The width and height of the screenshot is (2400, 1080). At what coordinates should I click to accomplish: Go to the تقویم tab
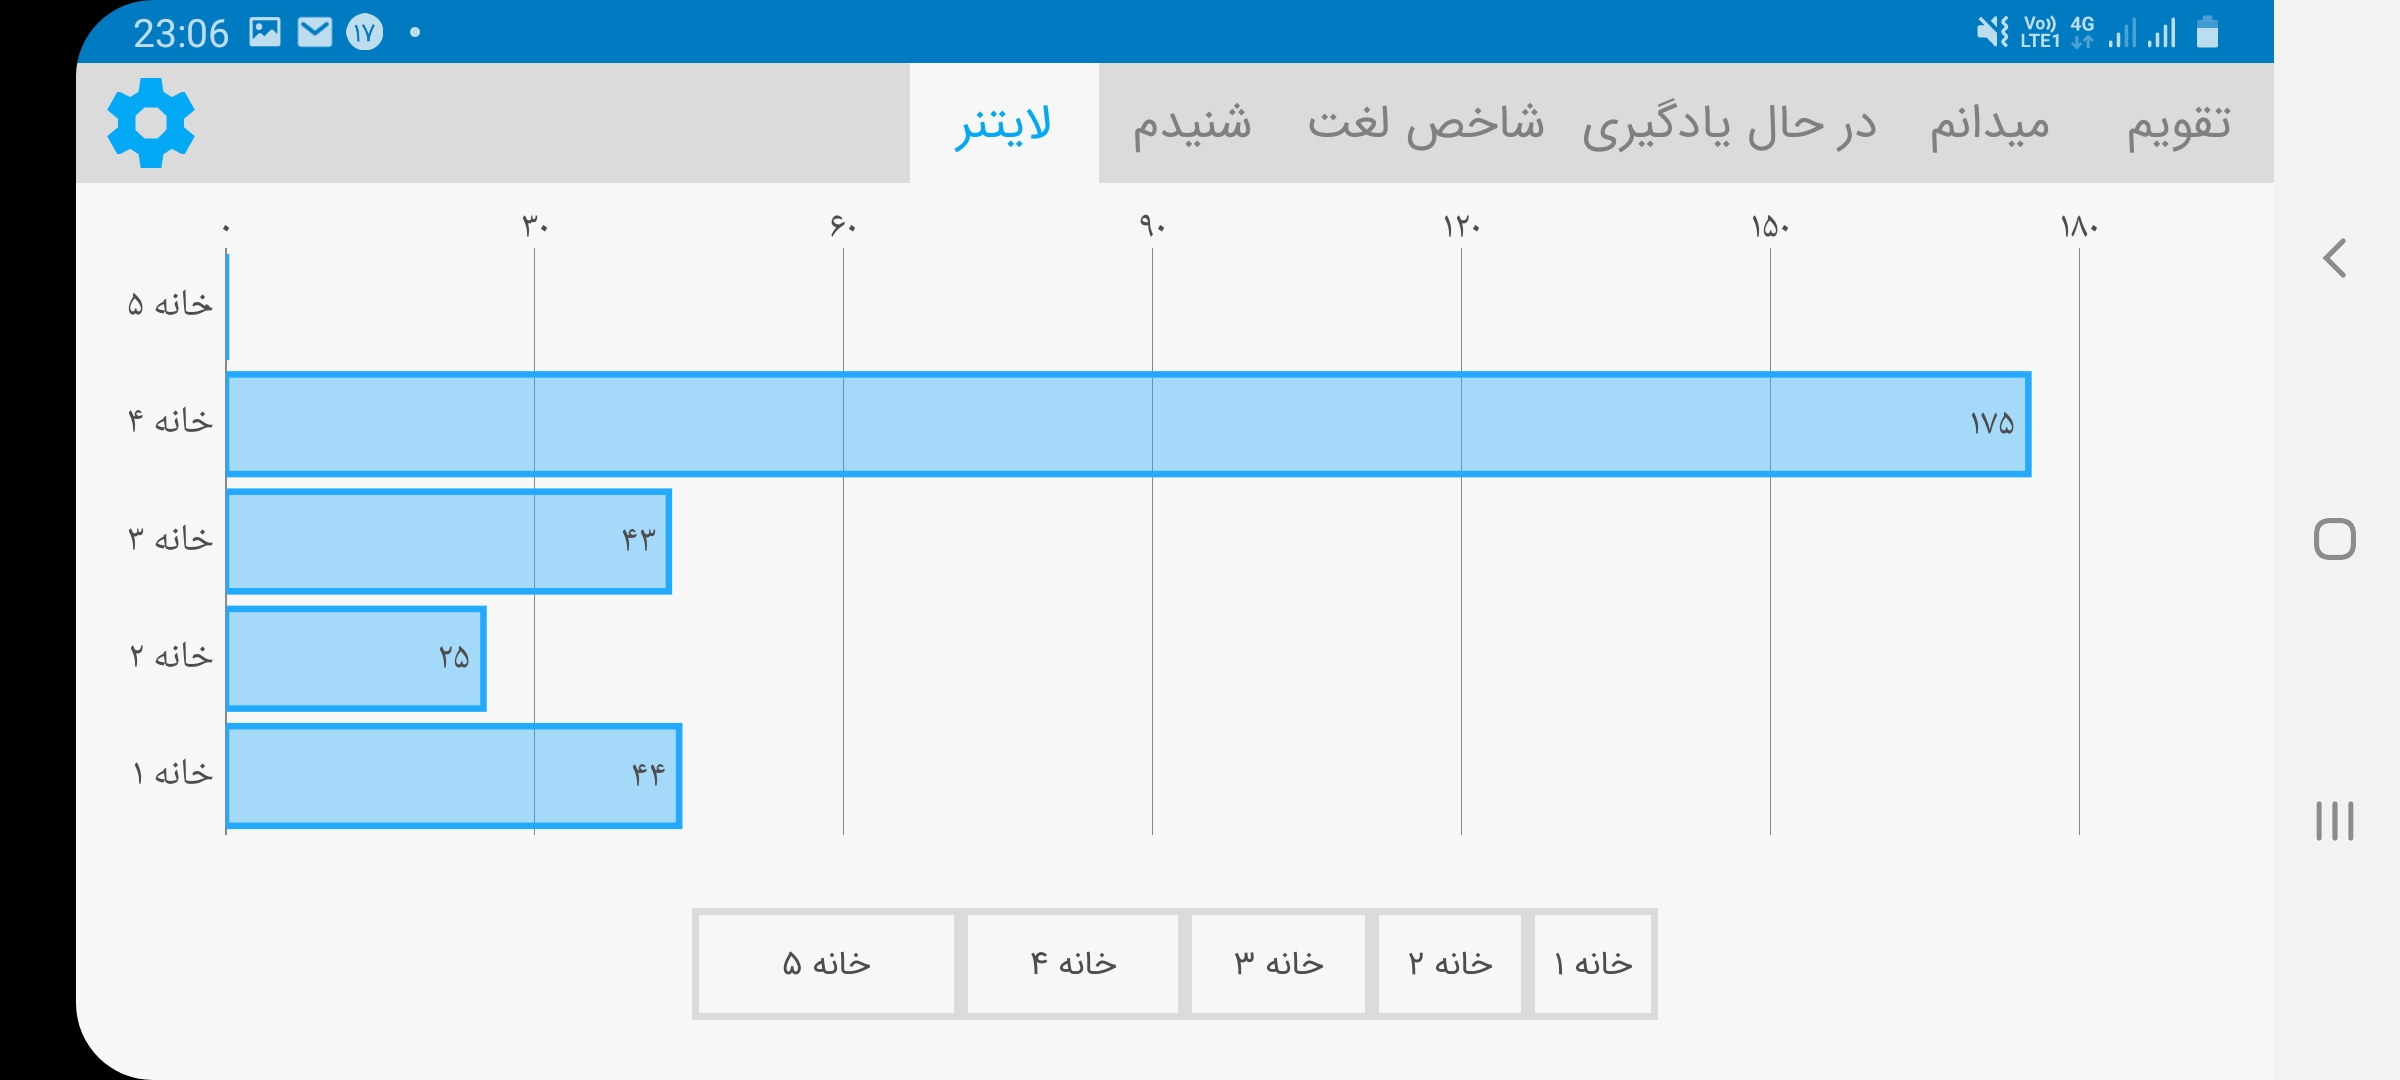pyautogui.click(x=2179, y=124)
